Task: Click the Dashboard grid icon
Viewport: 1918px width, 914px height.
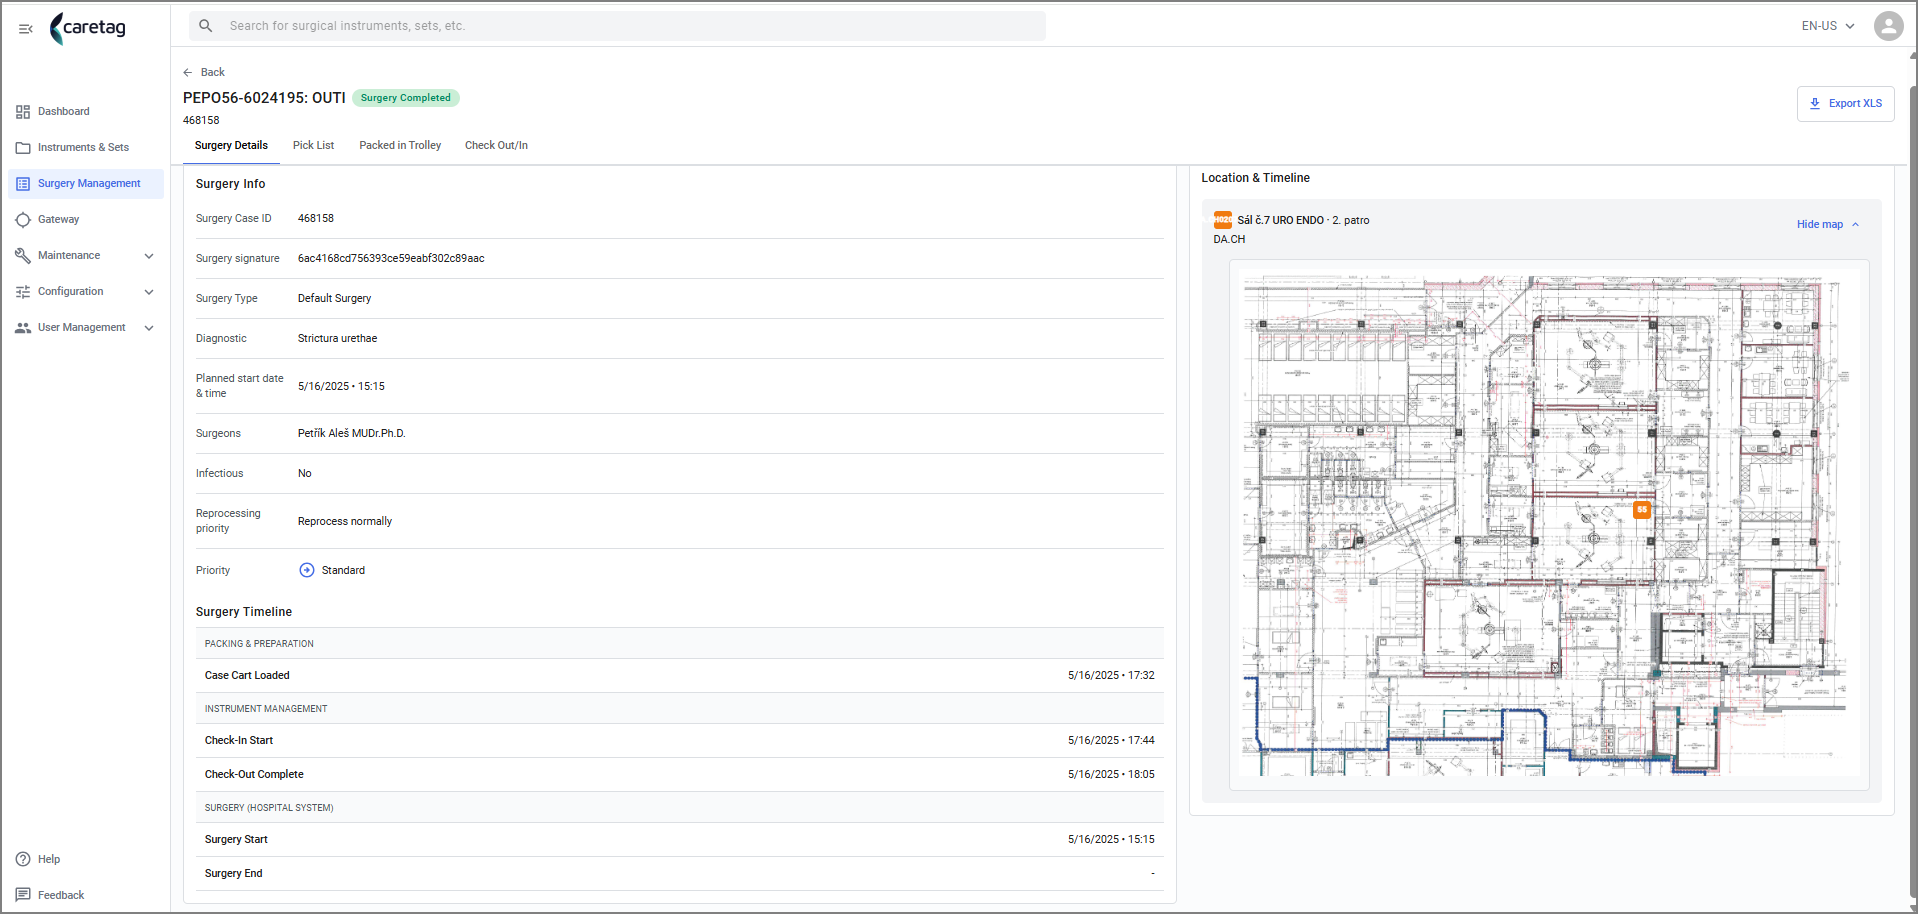Action: [23, 112]
